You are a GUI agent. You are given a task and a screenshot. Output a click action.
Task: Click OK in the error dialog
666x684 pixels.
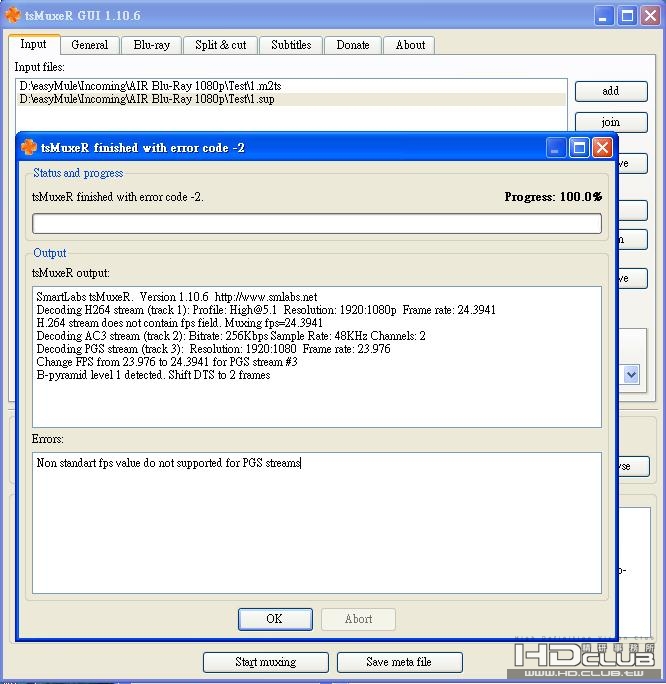click(x=275, y=619)
